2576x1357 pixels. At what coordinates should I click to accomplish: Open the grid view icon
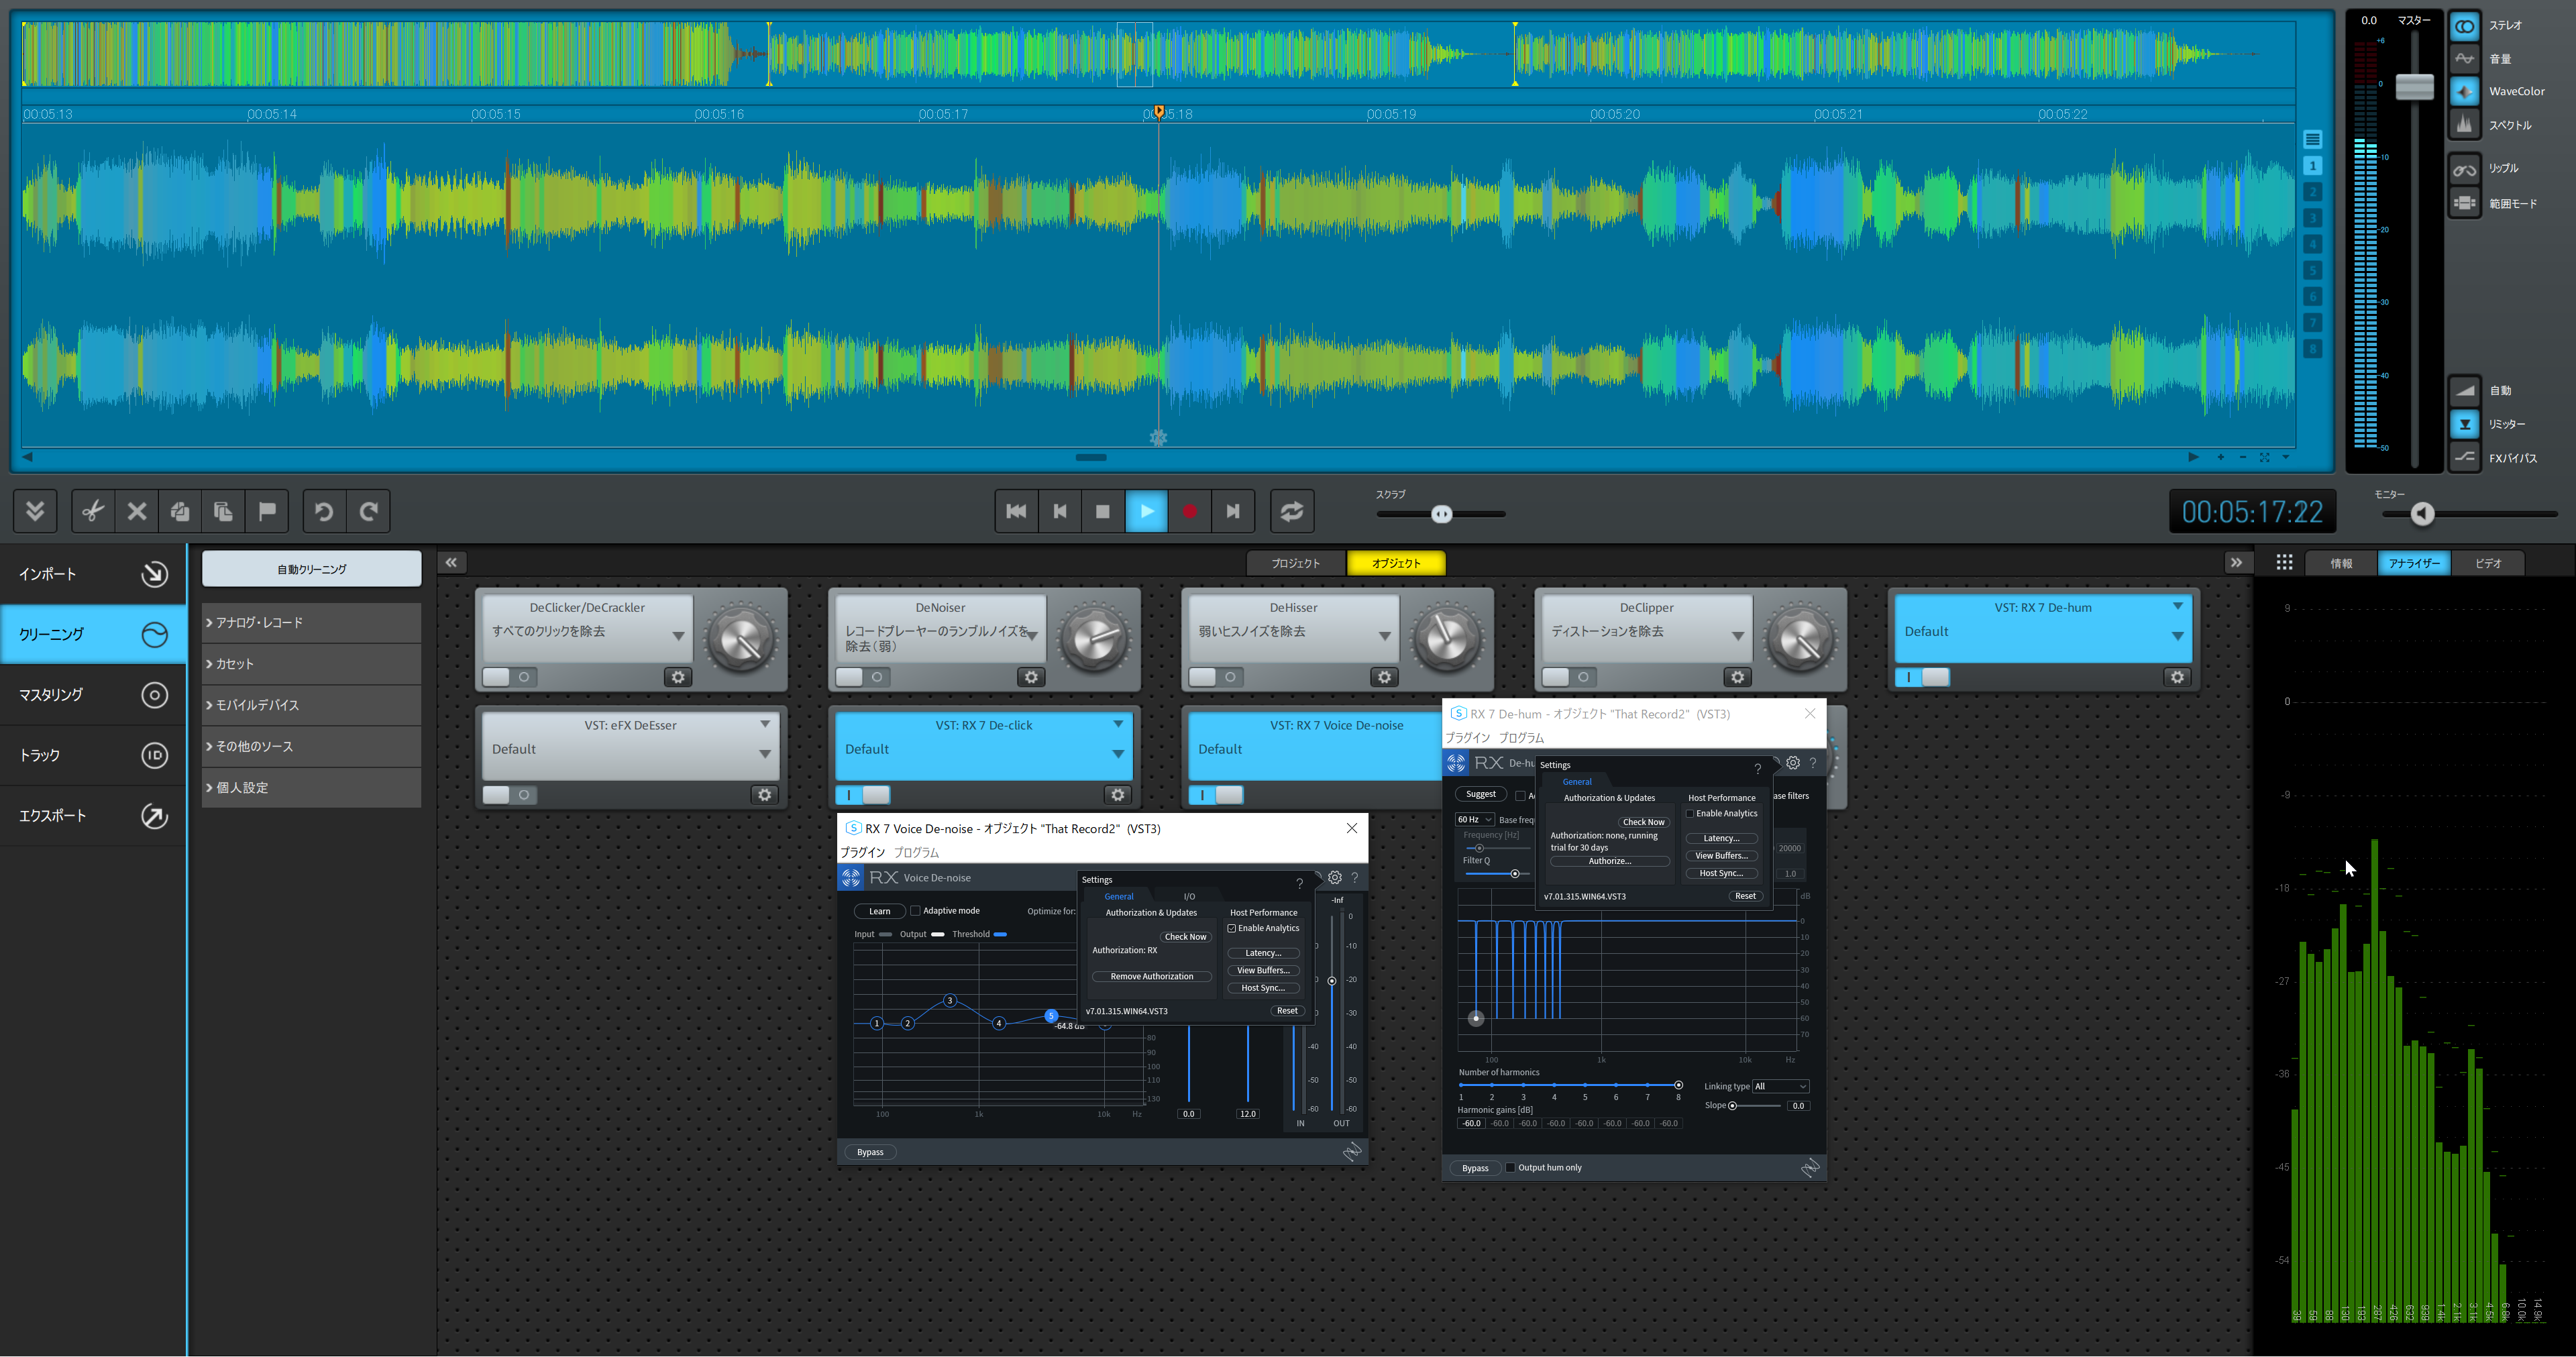pos(2284,563)
